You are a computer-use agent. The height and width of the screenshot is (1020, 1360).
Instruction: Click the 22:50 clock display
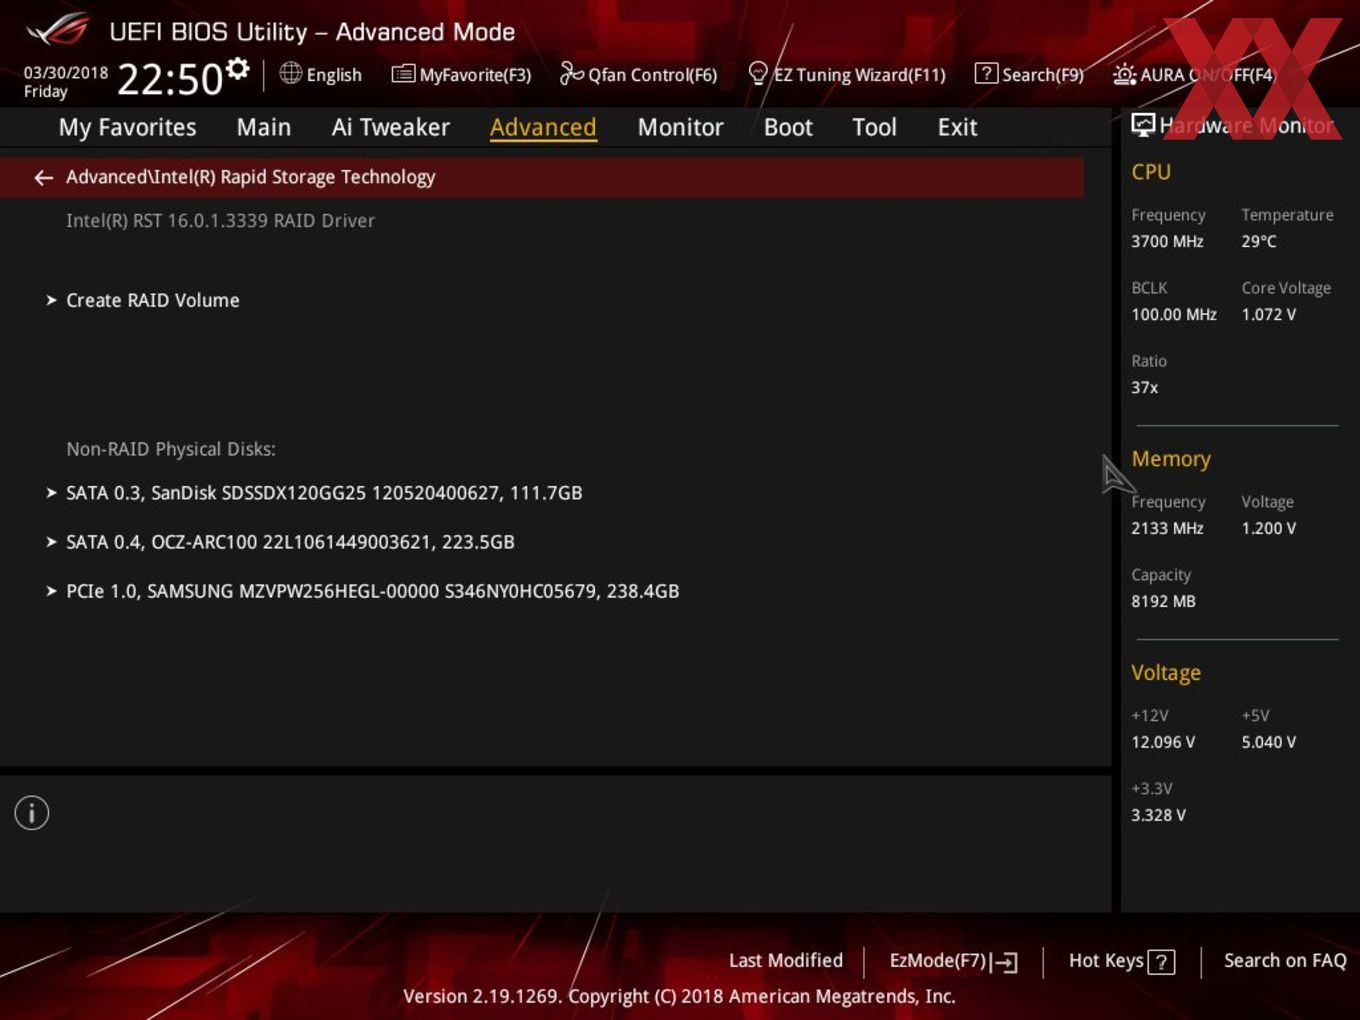pyautogui.click(x=169, y=79)
